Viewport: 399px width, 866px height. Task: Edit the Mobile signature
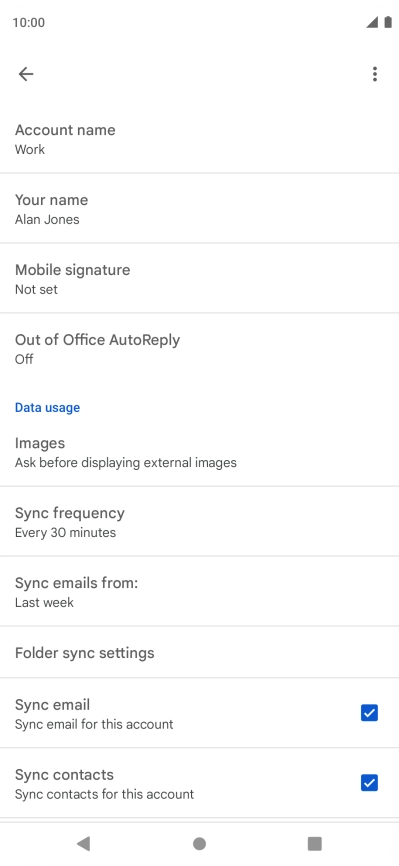(200, 278)
